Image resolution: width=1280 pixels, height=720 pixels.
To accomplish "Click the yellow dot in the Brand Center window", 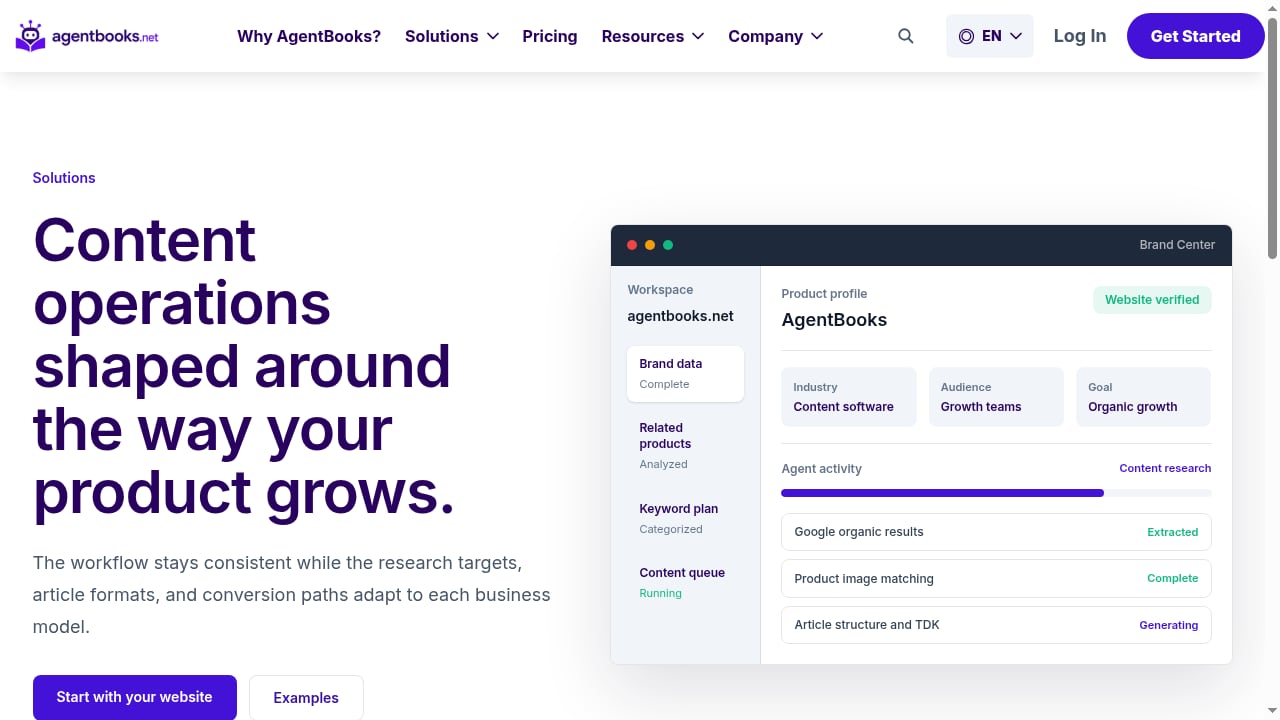I will pyautogui.click(x=650, y=245).
